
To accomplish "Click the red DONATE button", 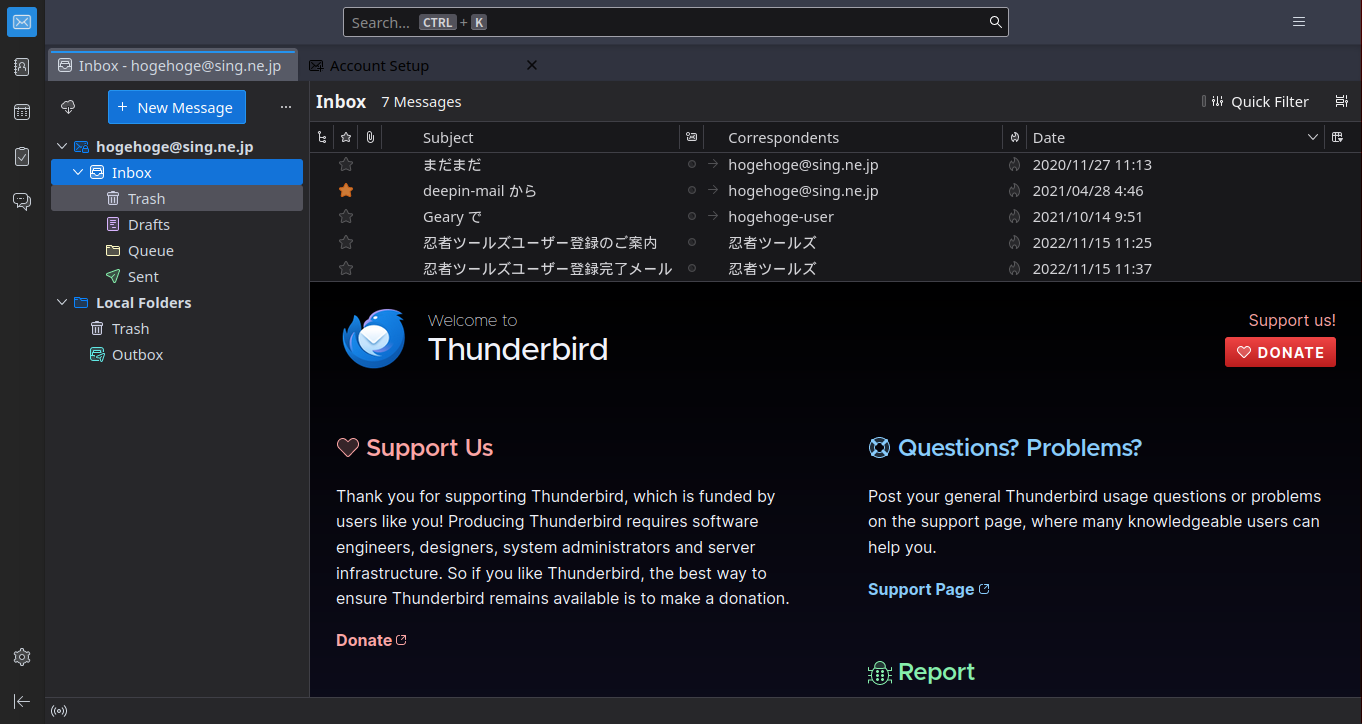I will coord(1280,352).
